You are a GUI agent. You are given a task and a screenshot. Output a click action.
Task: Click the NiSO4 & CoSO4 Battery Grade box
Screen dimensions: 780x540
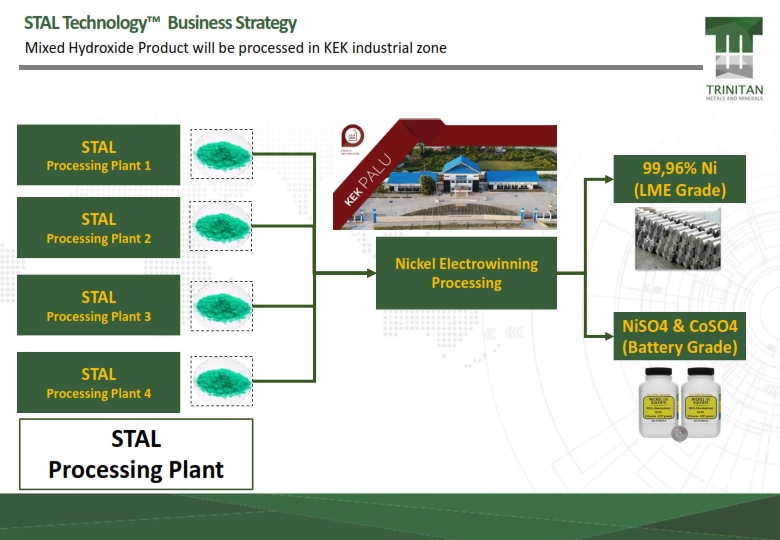pyautogui.click(x=679, y=337)
